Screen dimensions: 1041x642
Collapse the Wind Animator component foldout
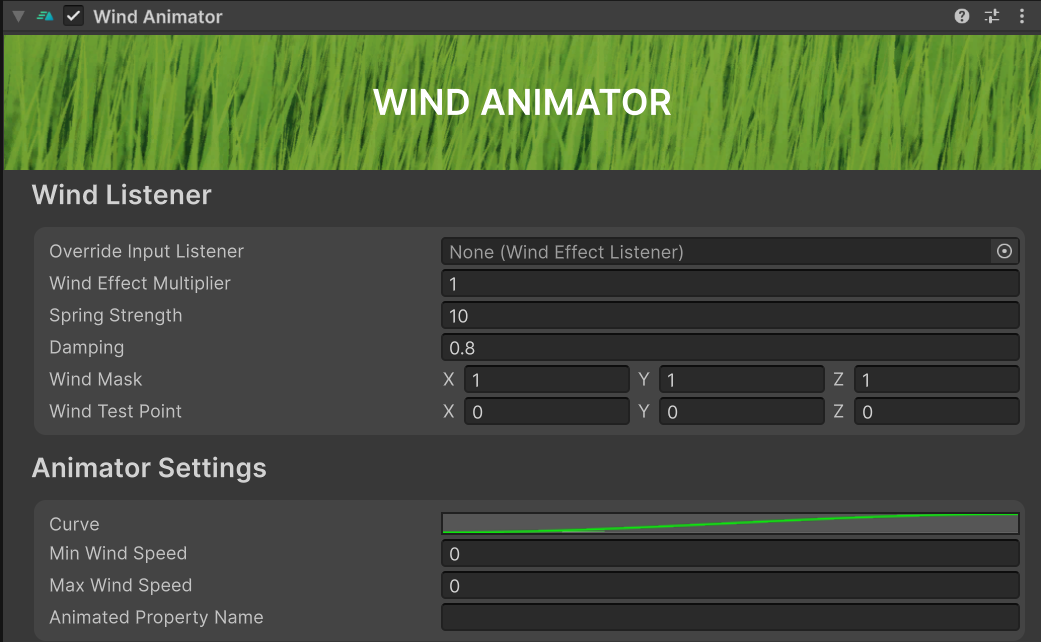(x=18, y=16)
